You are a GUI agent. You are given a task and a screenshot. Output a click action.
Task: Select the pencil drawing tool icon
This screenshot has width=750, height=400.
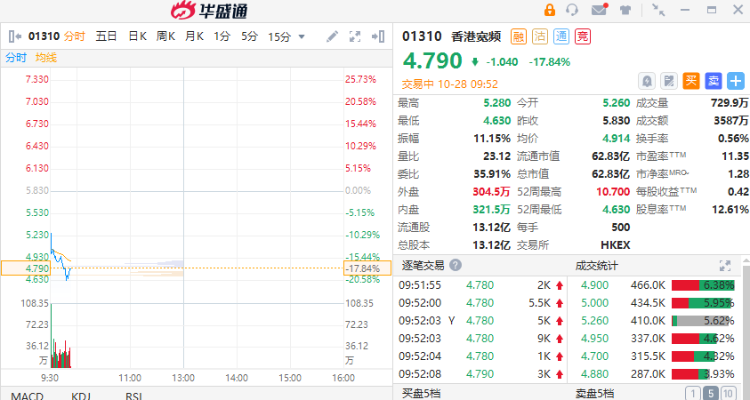coord(333,37)
